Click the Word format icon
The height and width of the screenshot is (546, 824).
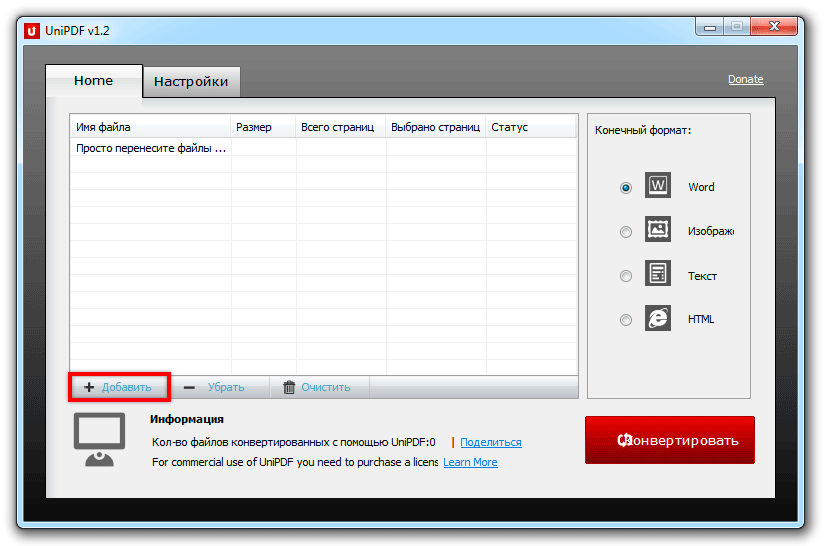(657, 185)
